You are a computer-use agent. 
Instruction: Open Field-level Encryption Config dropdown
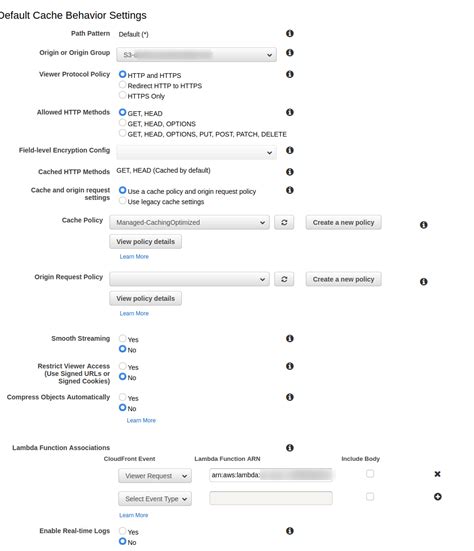(196, 153)
